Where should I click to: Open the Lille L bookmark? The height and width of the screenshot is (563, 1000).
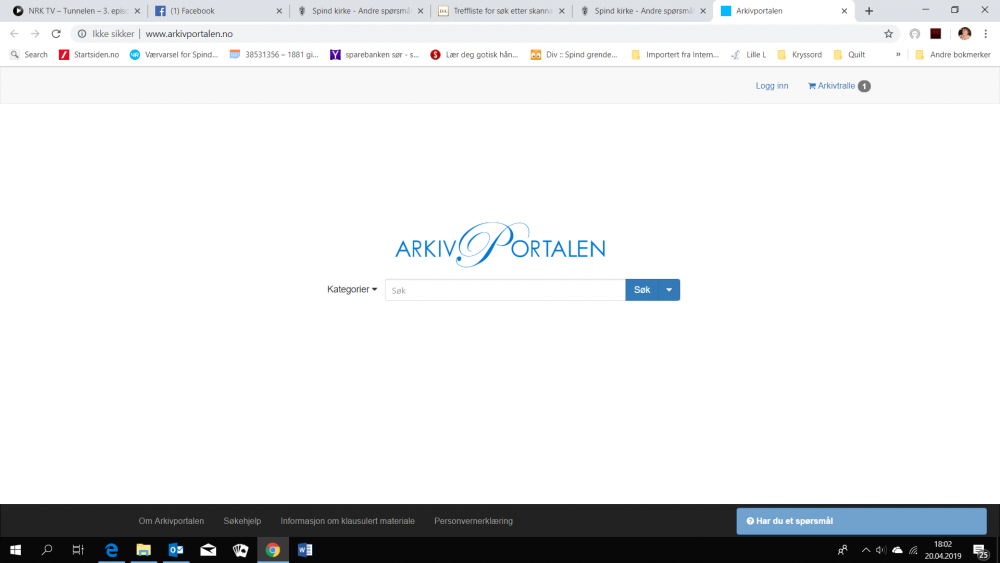pos(749,55)
